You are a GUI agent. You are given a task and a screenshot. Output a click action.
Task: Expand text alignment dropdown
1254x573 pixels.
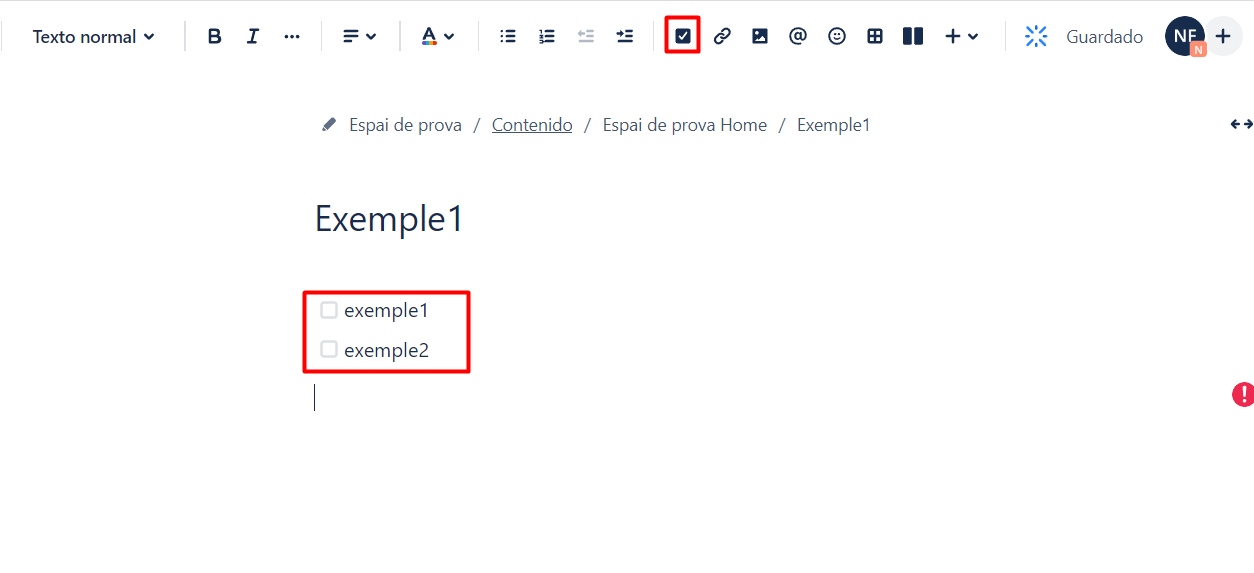[360, 36]
